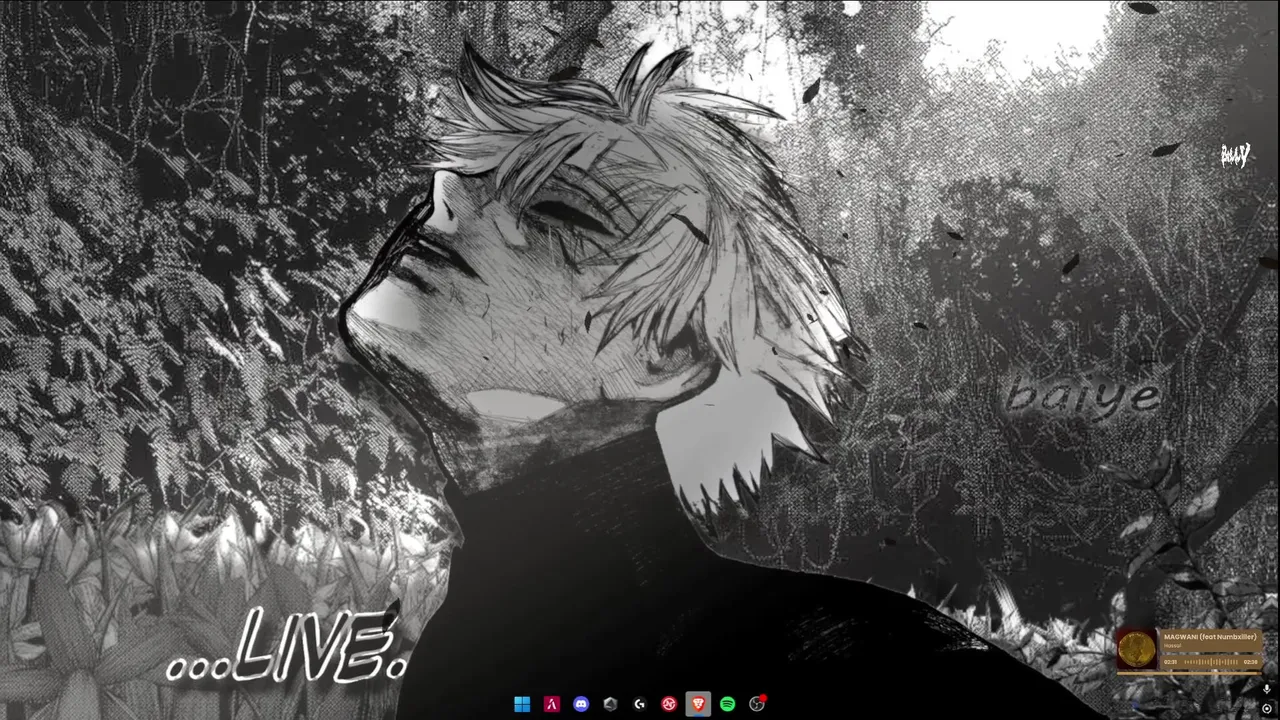
Task: Click the circular record indicator tray icon
Action: pos(1267,708)
